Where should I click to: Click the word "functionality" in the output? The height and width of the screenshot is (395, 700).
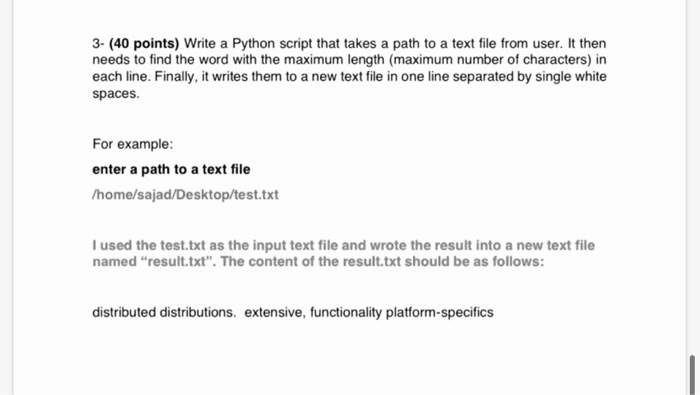pos(346,312)
